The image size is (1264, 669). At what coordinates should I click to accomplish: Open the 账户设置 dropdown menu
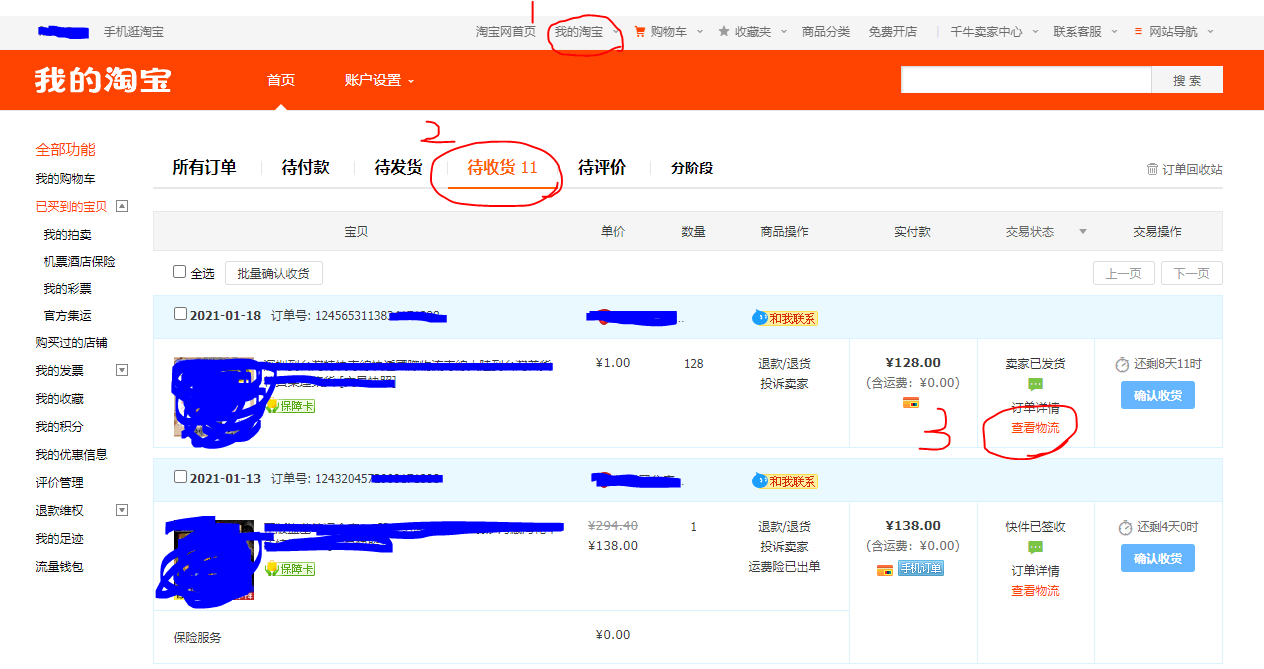tap(379, 80)
